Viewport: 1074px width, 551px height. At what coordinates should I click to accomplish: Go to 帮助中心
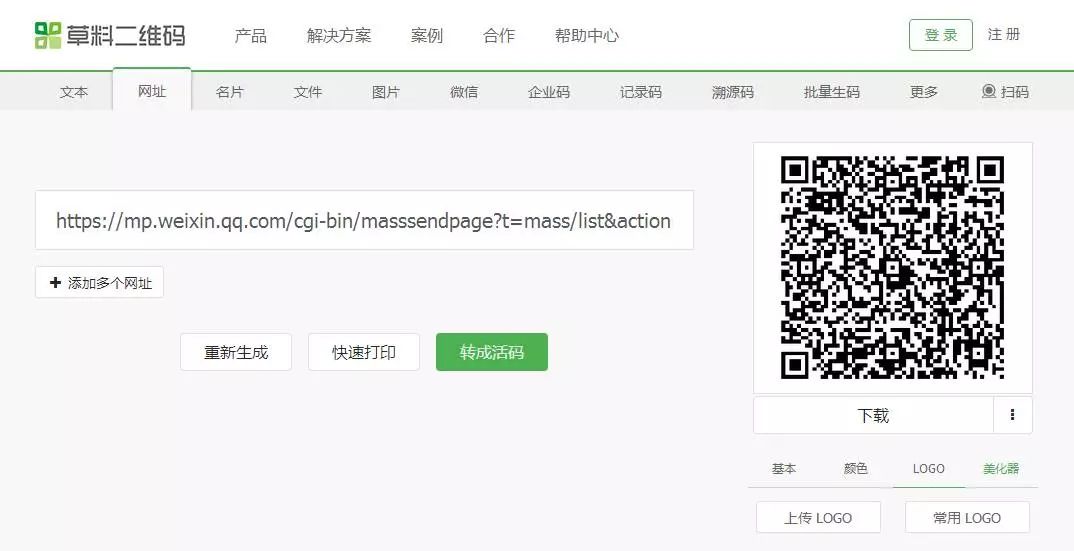click(586, 36)
